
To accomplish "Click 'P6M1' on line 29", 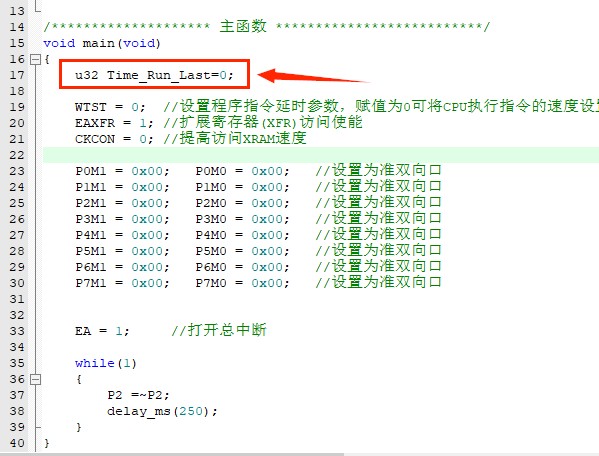I will (x=91, y=267).
